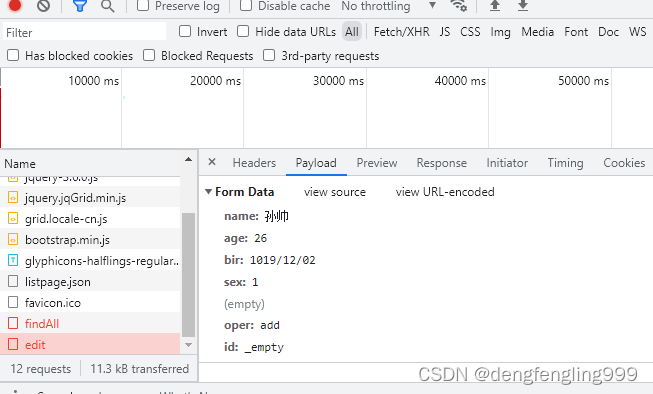
Task: Filter by Font requests
Action: pyautogui.click(x=576, y=32)
